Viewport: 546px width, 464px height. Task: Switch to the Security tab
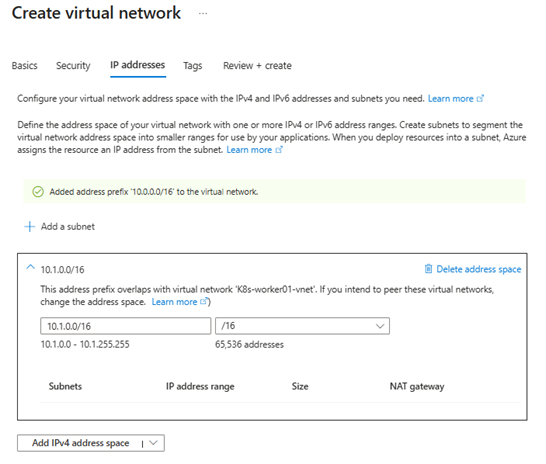click(x=73, y=65)
